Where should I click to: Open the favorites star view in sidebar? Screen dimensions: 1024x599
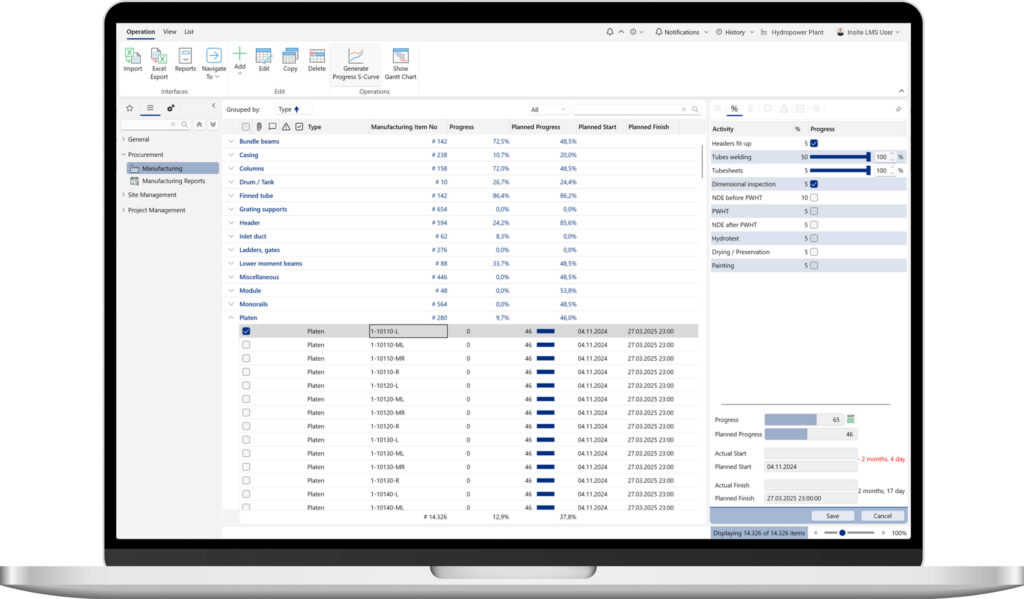129,108
